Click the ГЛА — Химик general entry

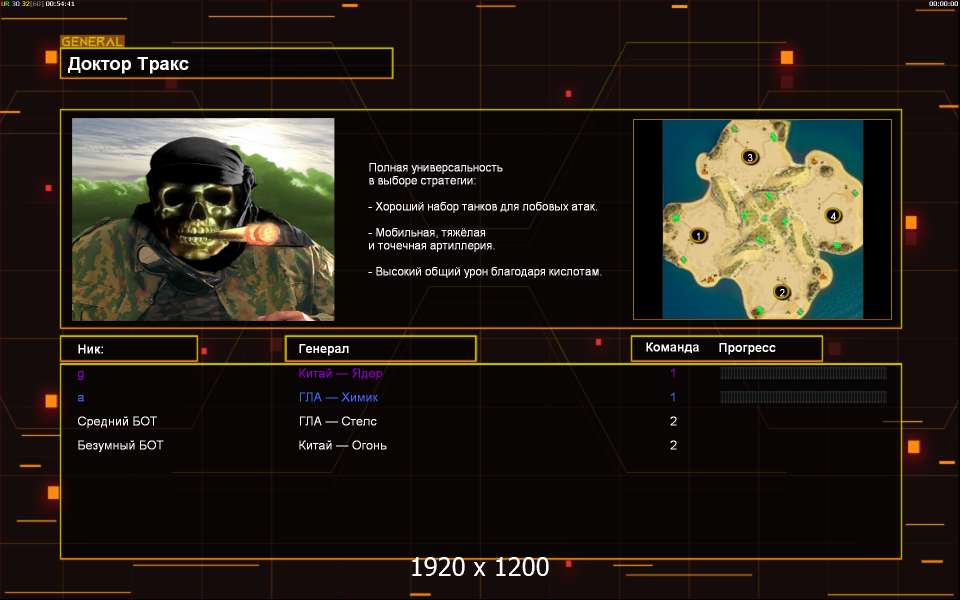tap(338, 397)
